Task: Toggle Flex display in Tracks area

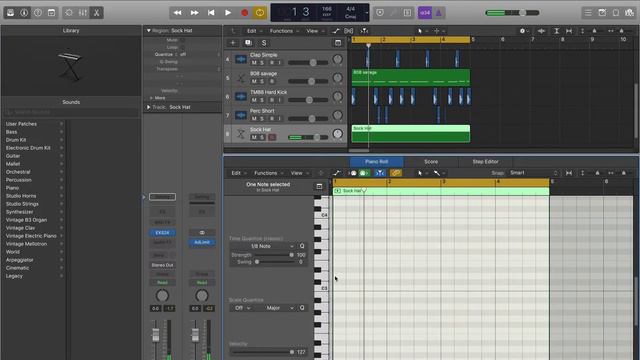Action: point(349,31)
